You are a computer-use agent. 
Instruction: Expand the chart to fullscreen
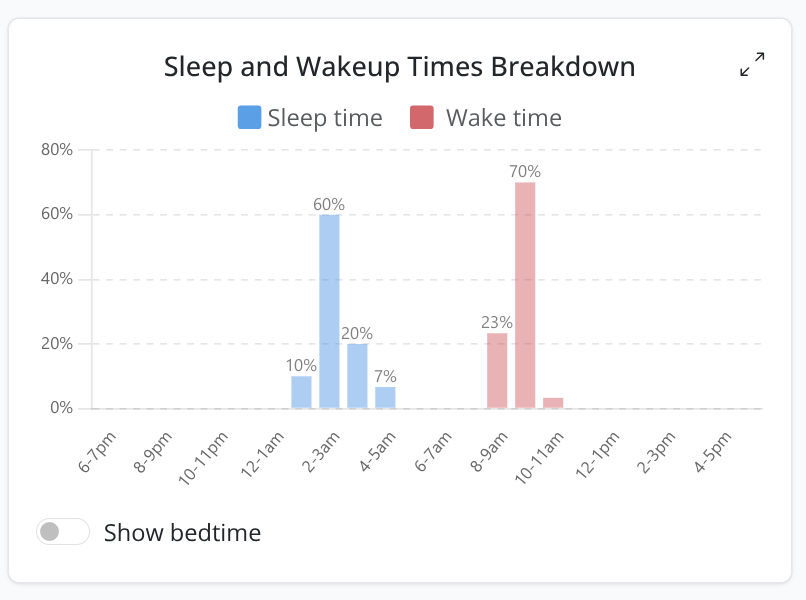(x=752, y=65)
